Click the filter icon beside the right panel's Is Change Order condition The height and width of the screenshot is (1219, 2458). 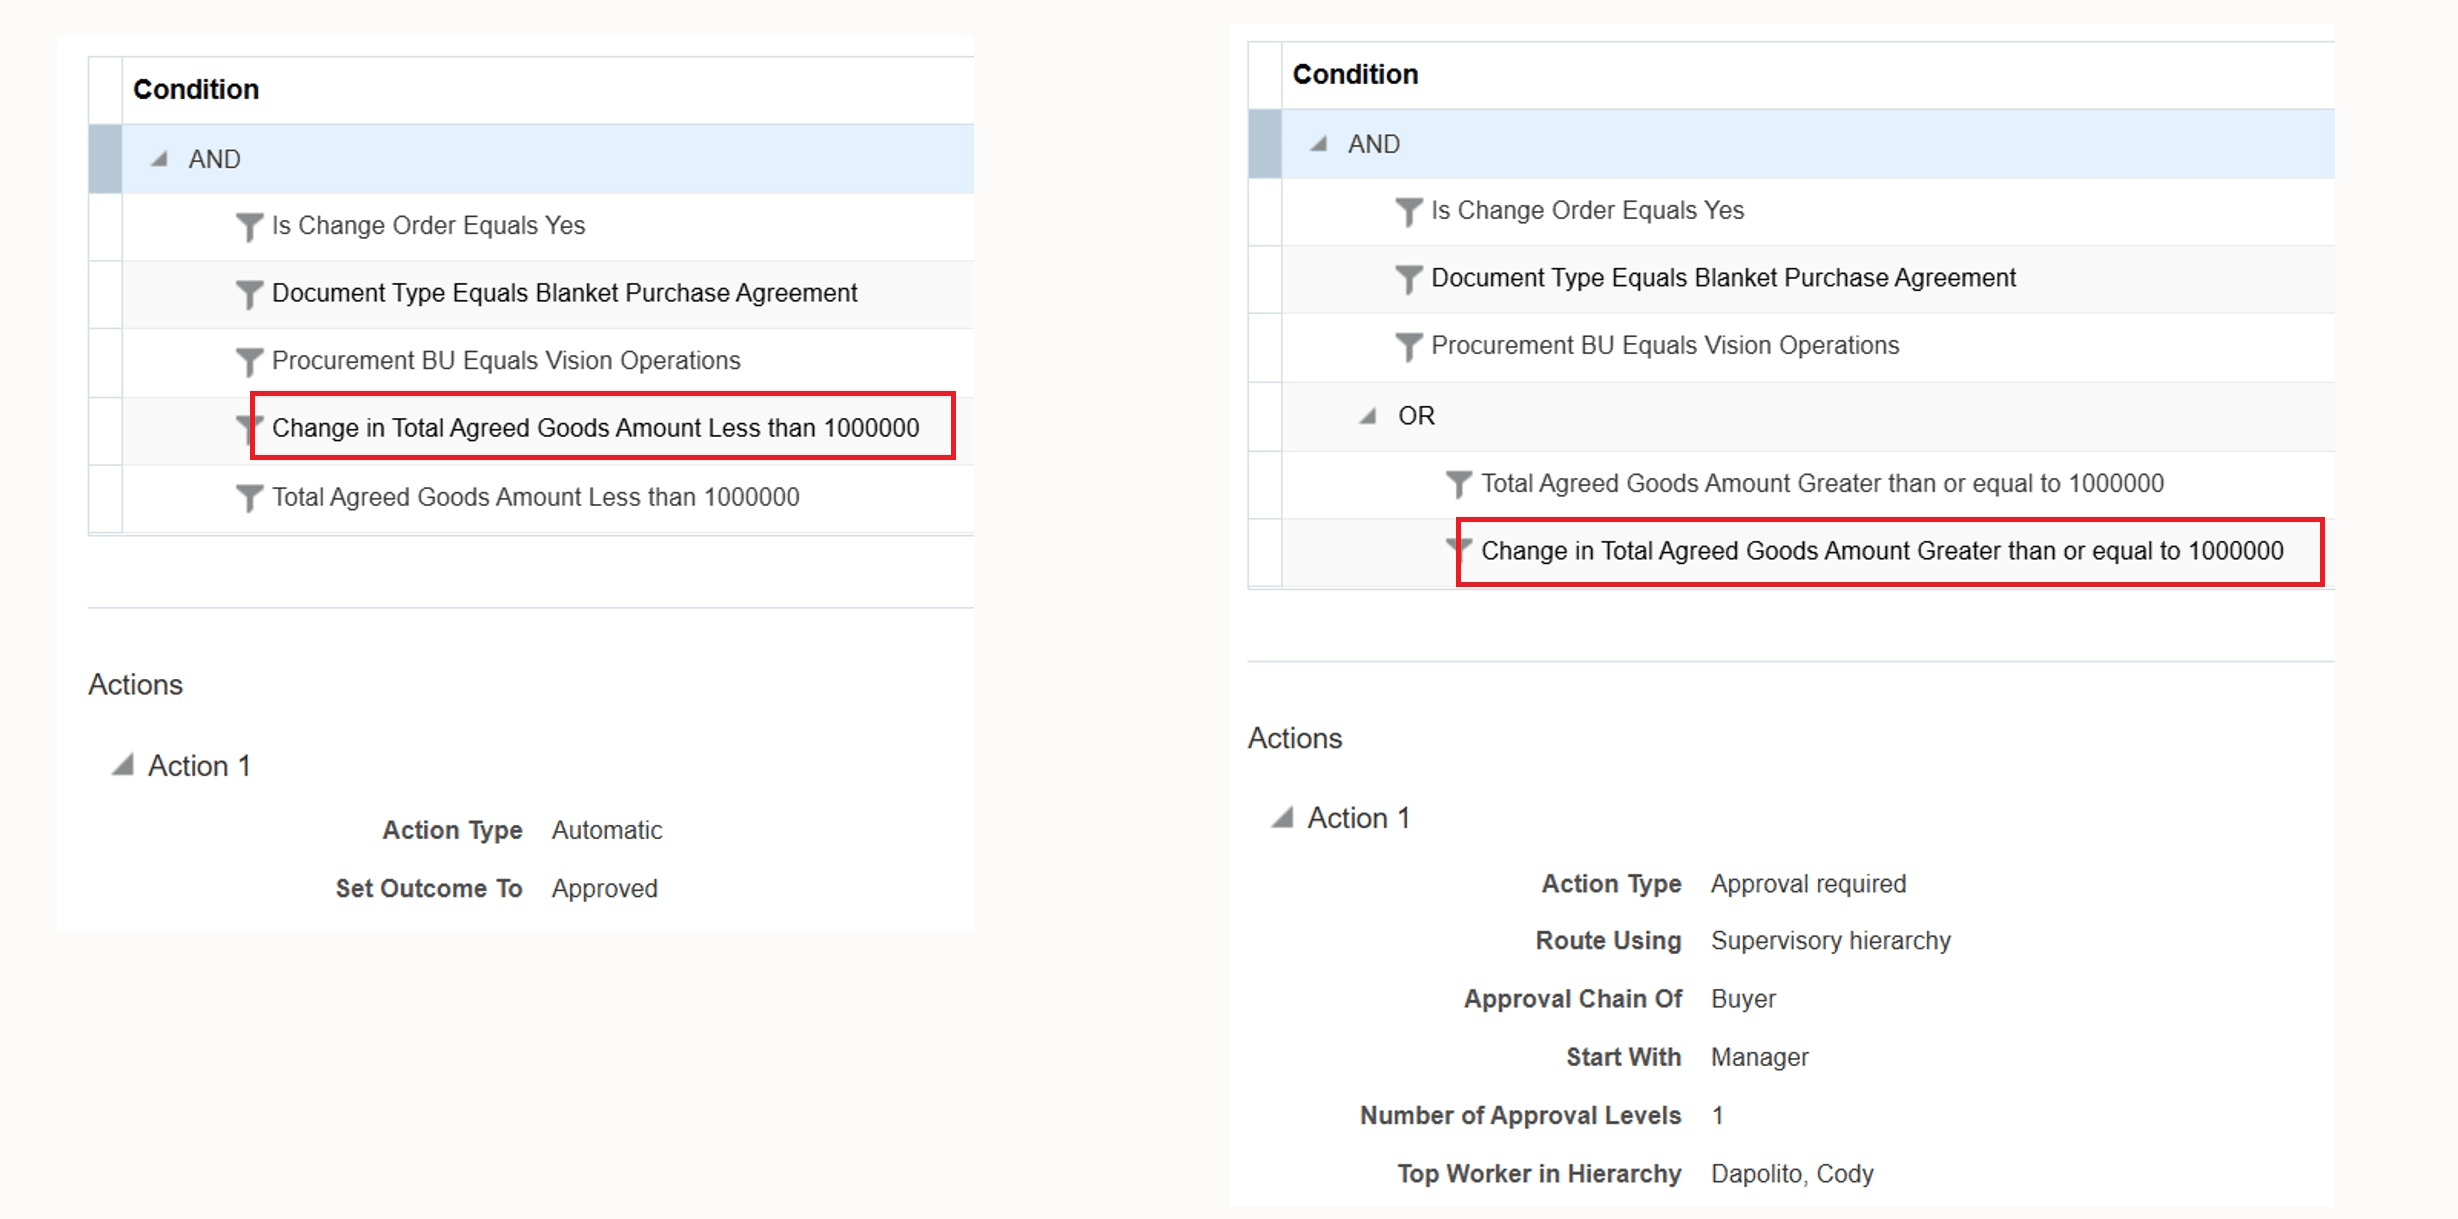tap(1407, 210)
